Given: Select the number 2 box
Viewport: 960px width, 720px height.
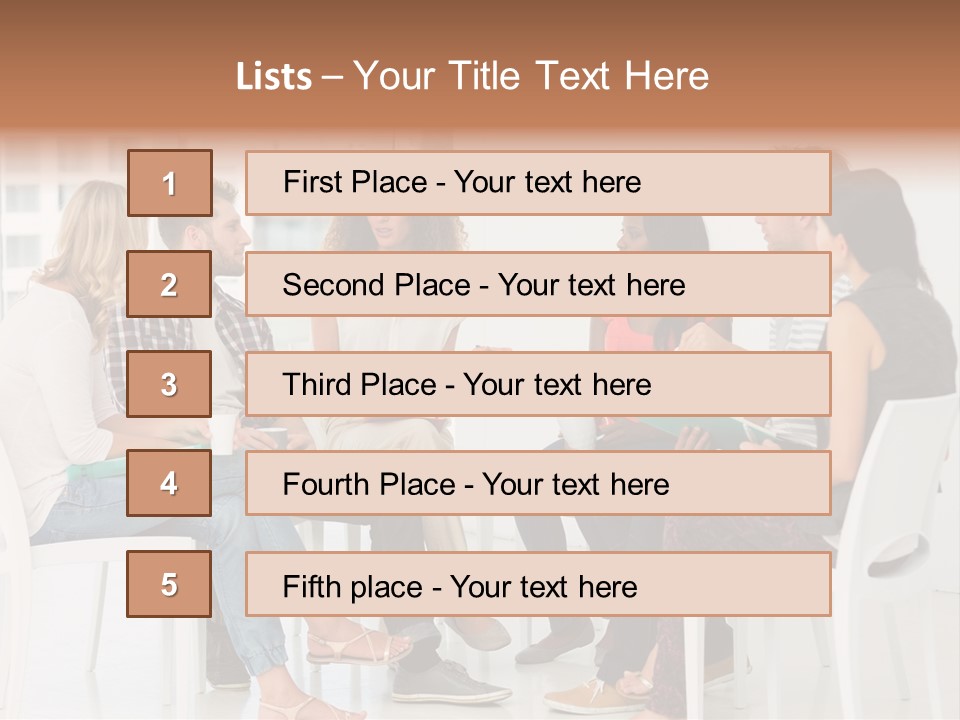Looking at the screenshot, I should [x=170, y=285].
